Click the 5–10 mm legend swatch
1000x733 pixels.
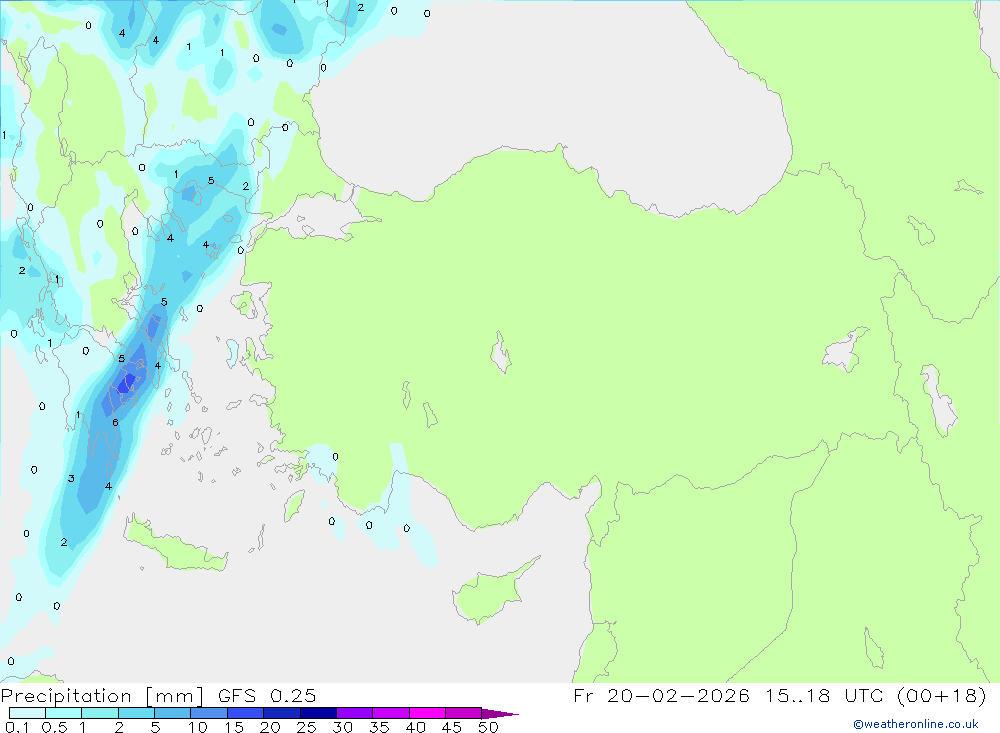(173, 713)
